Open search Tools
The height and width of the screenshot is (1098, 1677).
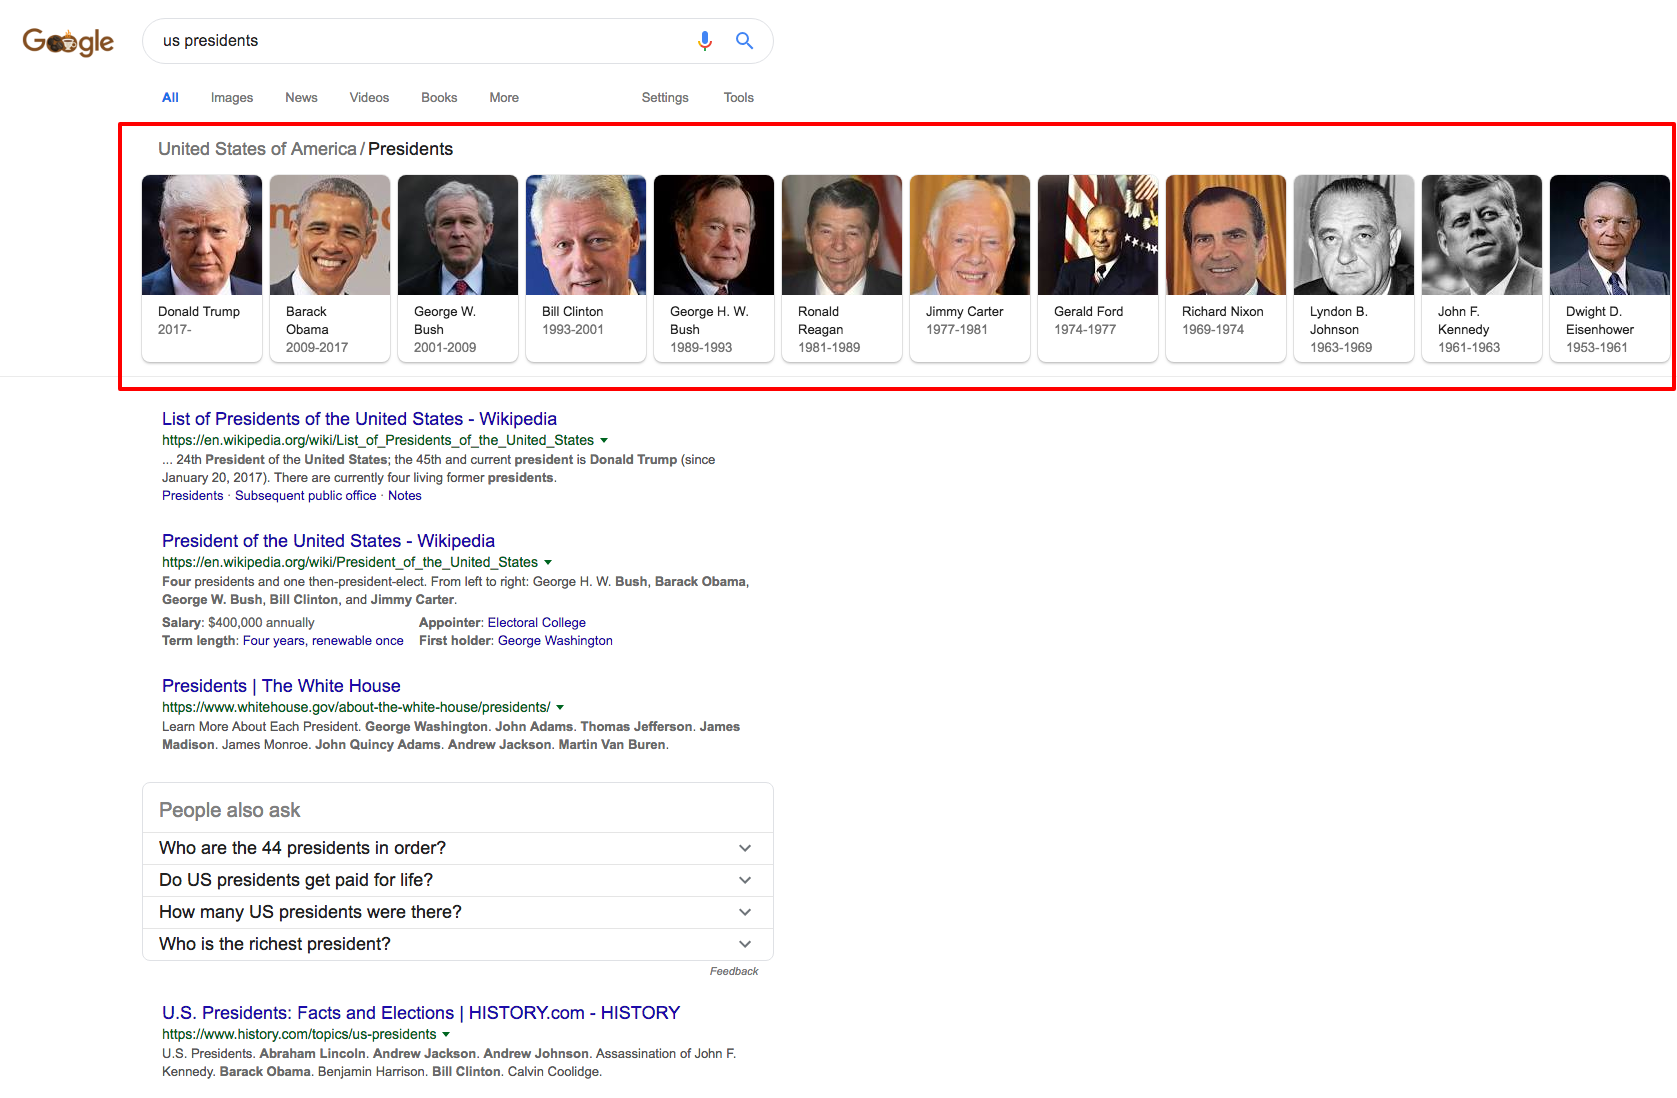[x=739, y=98]
